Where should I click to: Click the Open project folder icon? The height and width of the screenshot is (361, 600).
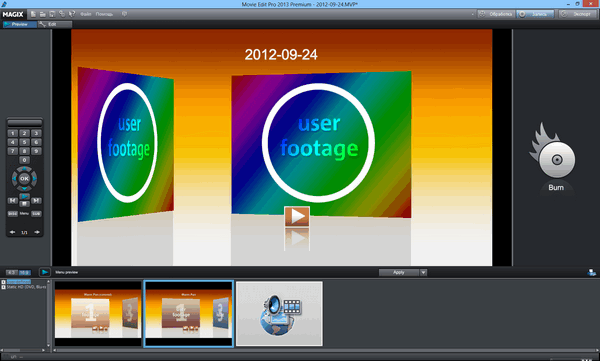click(x=42, y=14)
